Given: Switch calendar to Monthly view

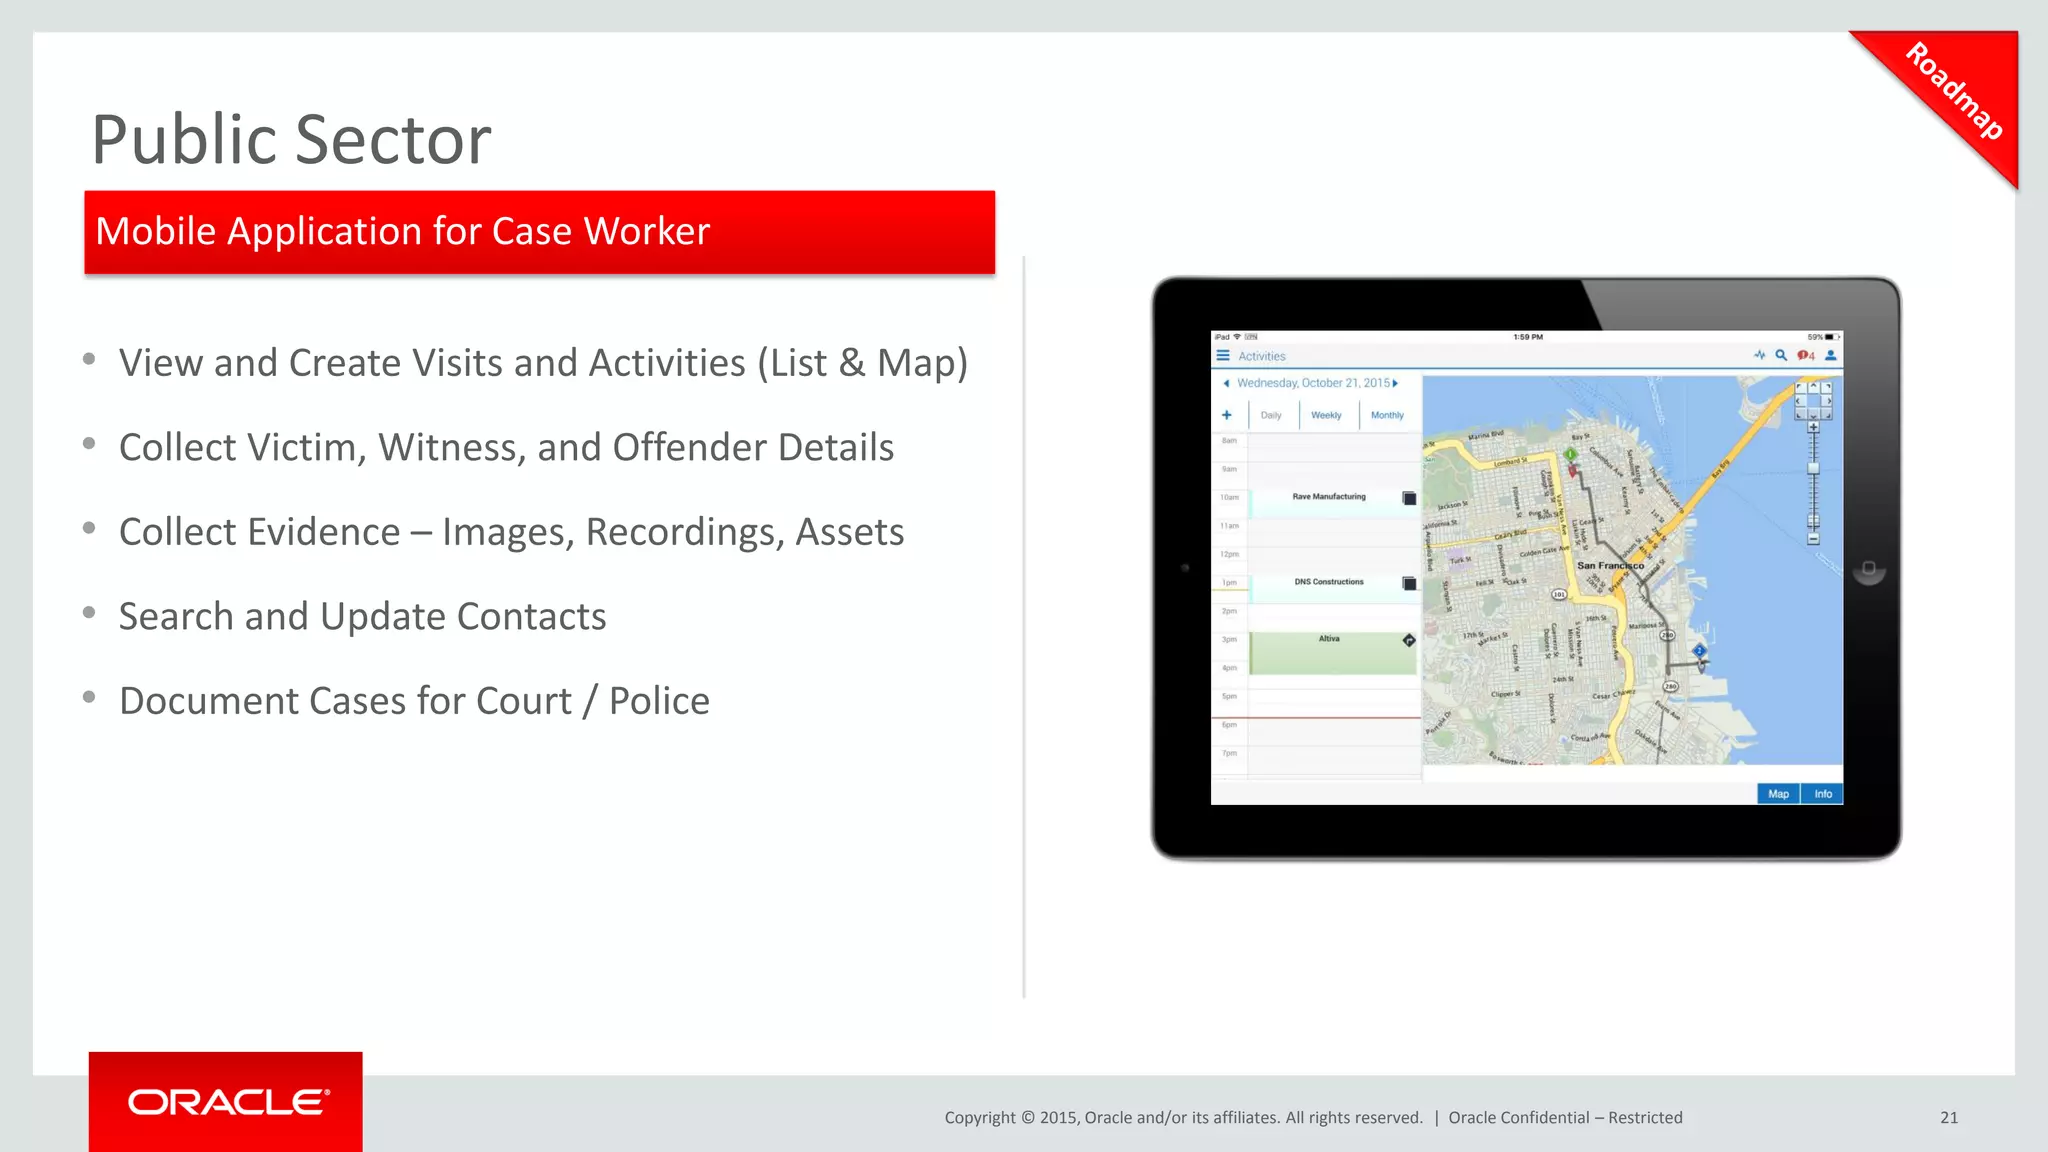Looking at the screenshot, I should tap(1387, 415).
